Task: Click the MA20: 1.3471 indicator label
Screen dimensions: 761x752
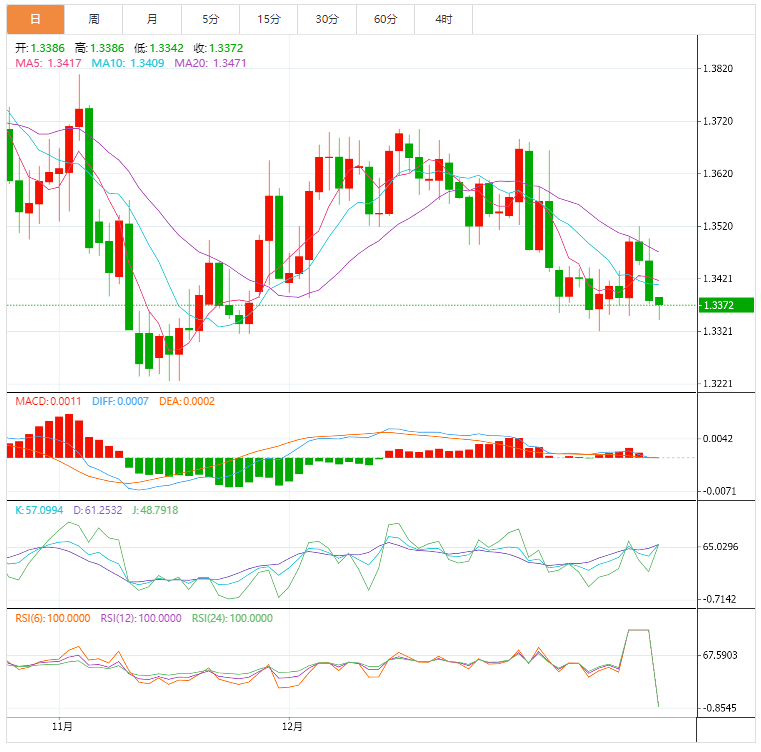Action: click(210, 63)
